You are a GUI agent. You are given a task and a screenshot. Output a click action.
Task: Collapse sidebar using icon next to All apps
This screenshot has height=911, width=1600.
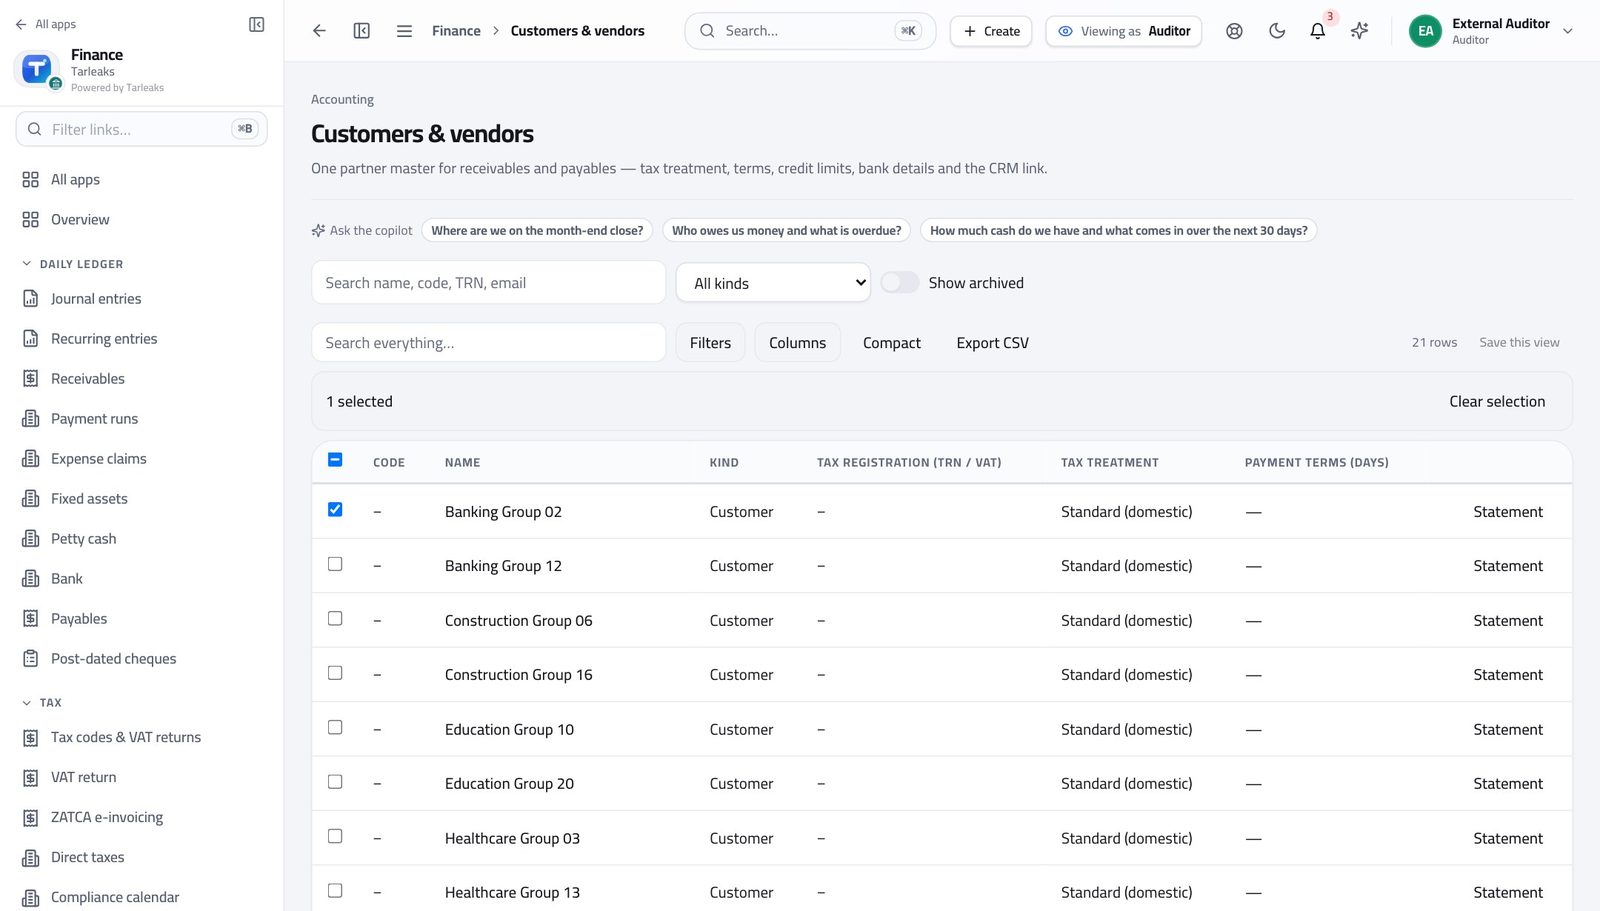[x=256, y=24]
